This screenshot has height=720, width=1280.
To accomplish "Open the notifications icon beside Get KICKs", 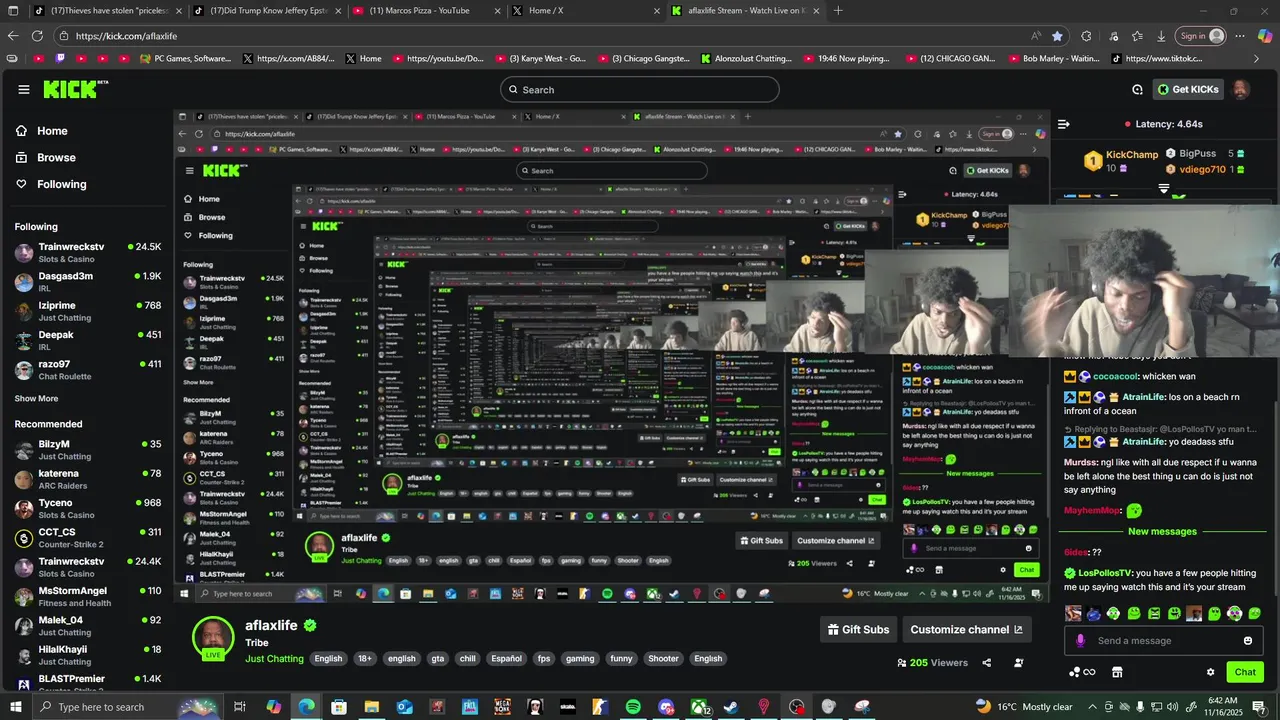I will click(1137, 89).
